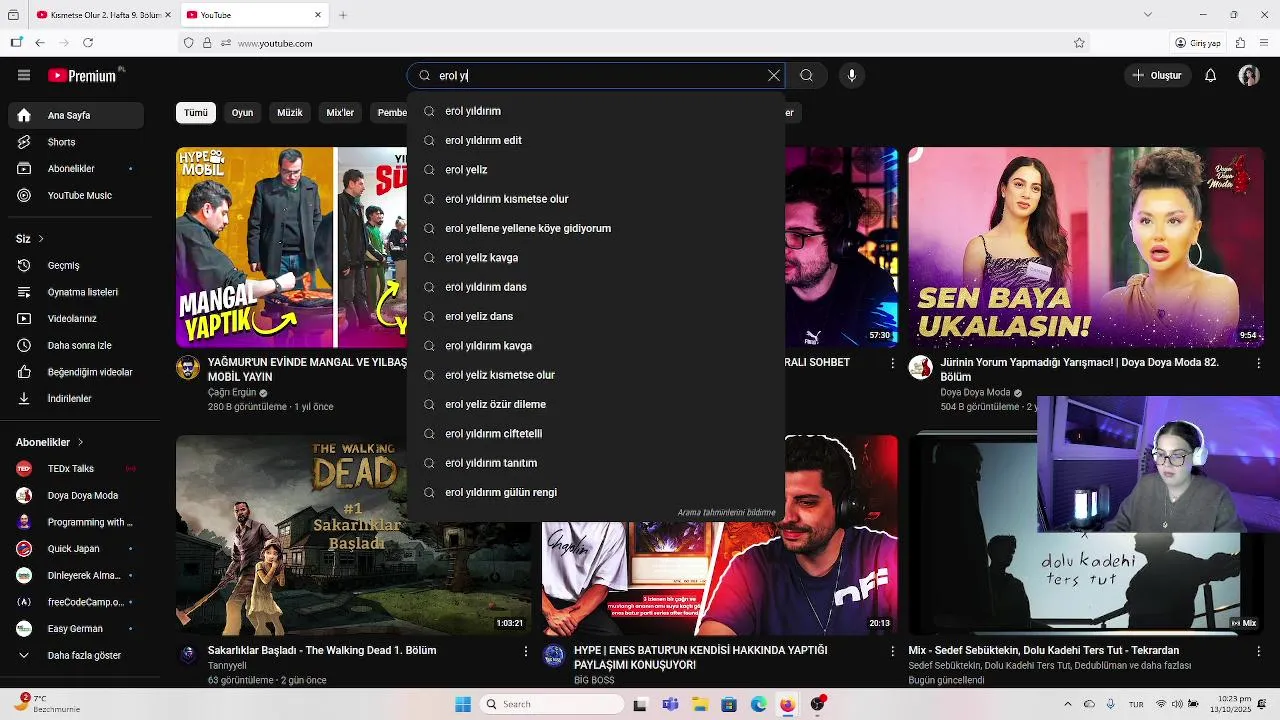This screenshot has height=720, width=1280.
Task: Select the Tümü filter chip
Action: (196, 113)
